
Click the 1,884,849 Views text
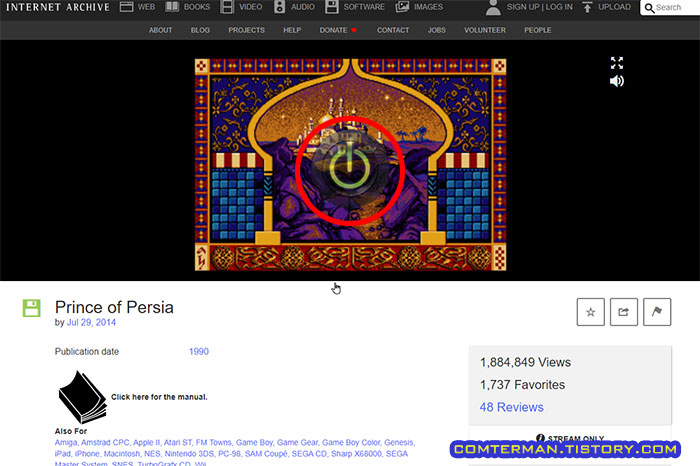point(525,362)
